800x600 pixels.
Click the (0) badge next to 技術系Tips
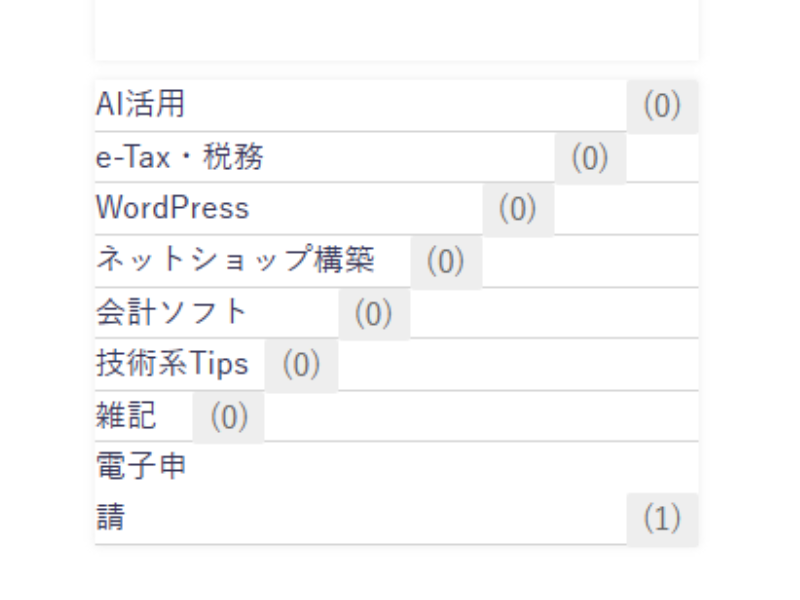point(301,366)
